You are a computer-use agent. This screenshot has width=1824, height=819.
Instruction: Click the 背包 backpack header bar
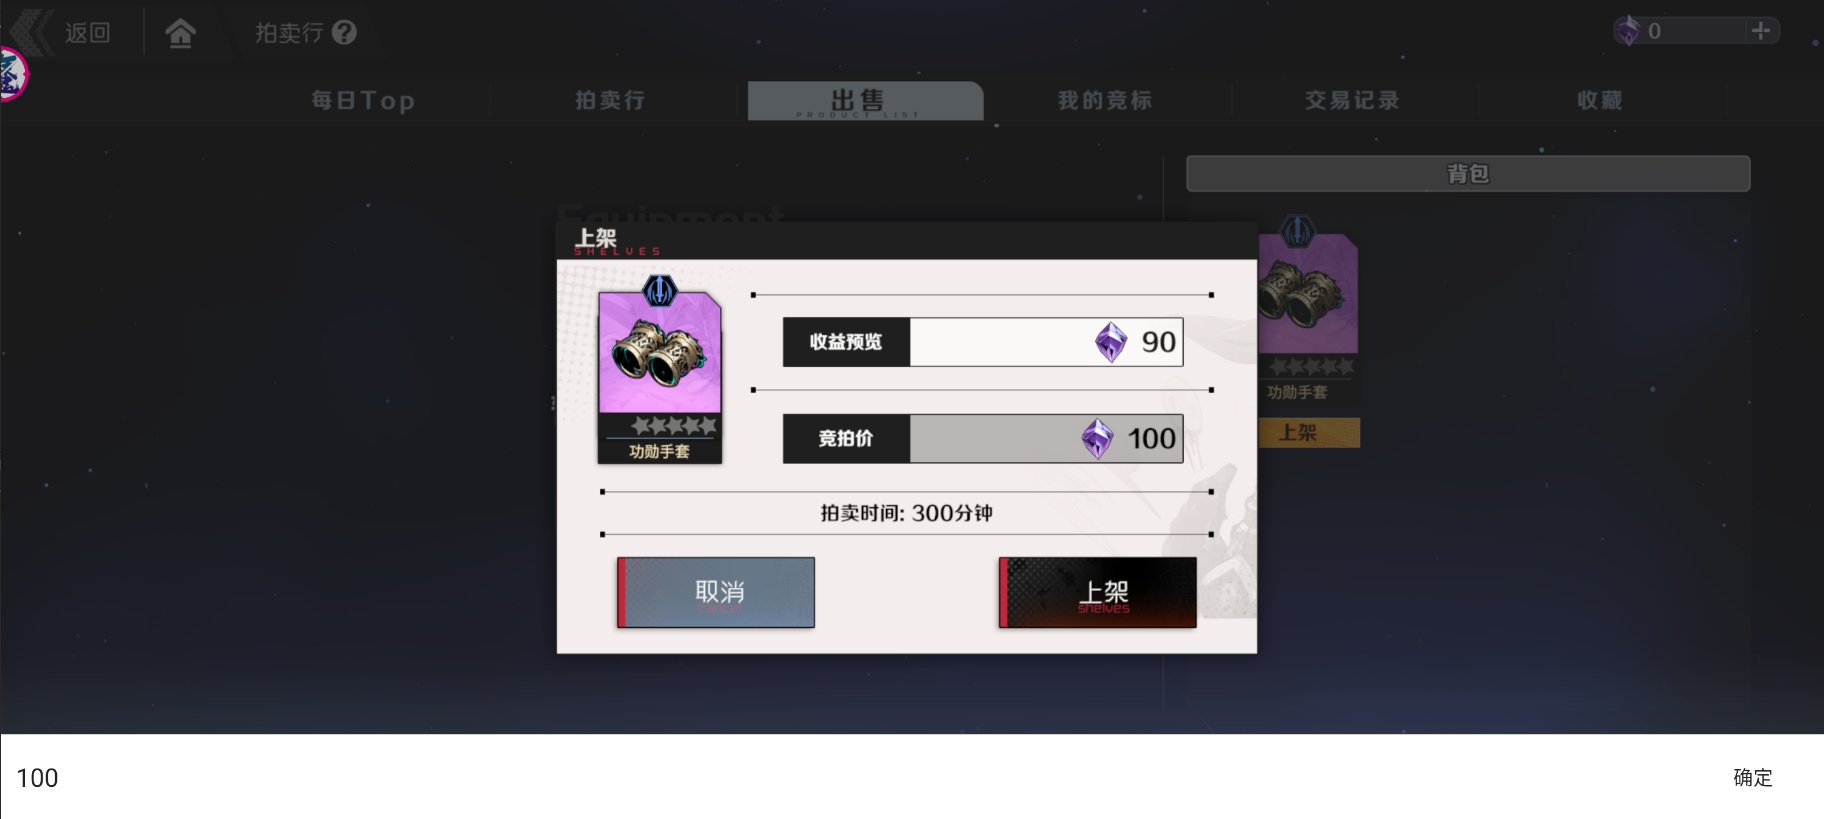[x=1468, y=174]
